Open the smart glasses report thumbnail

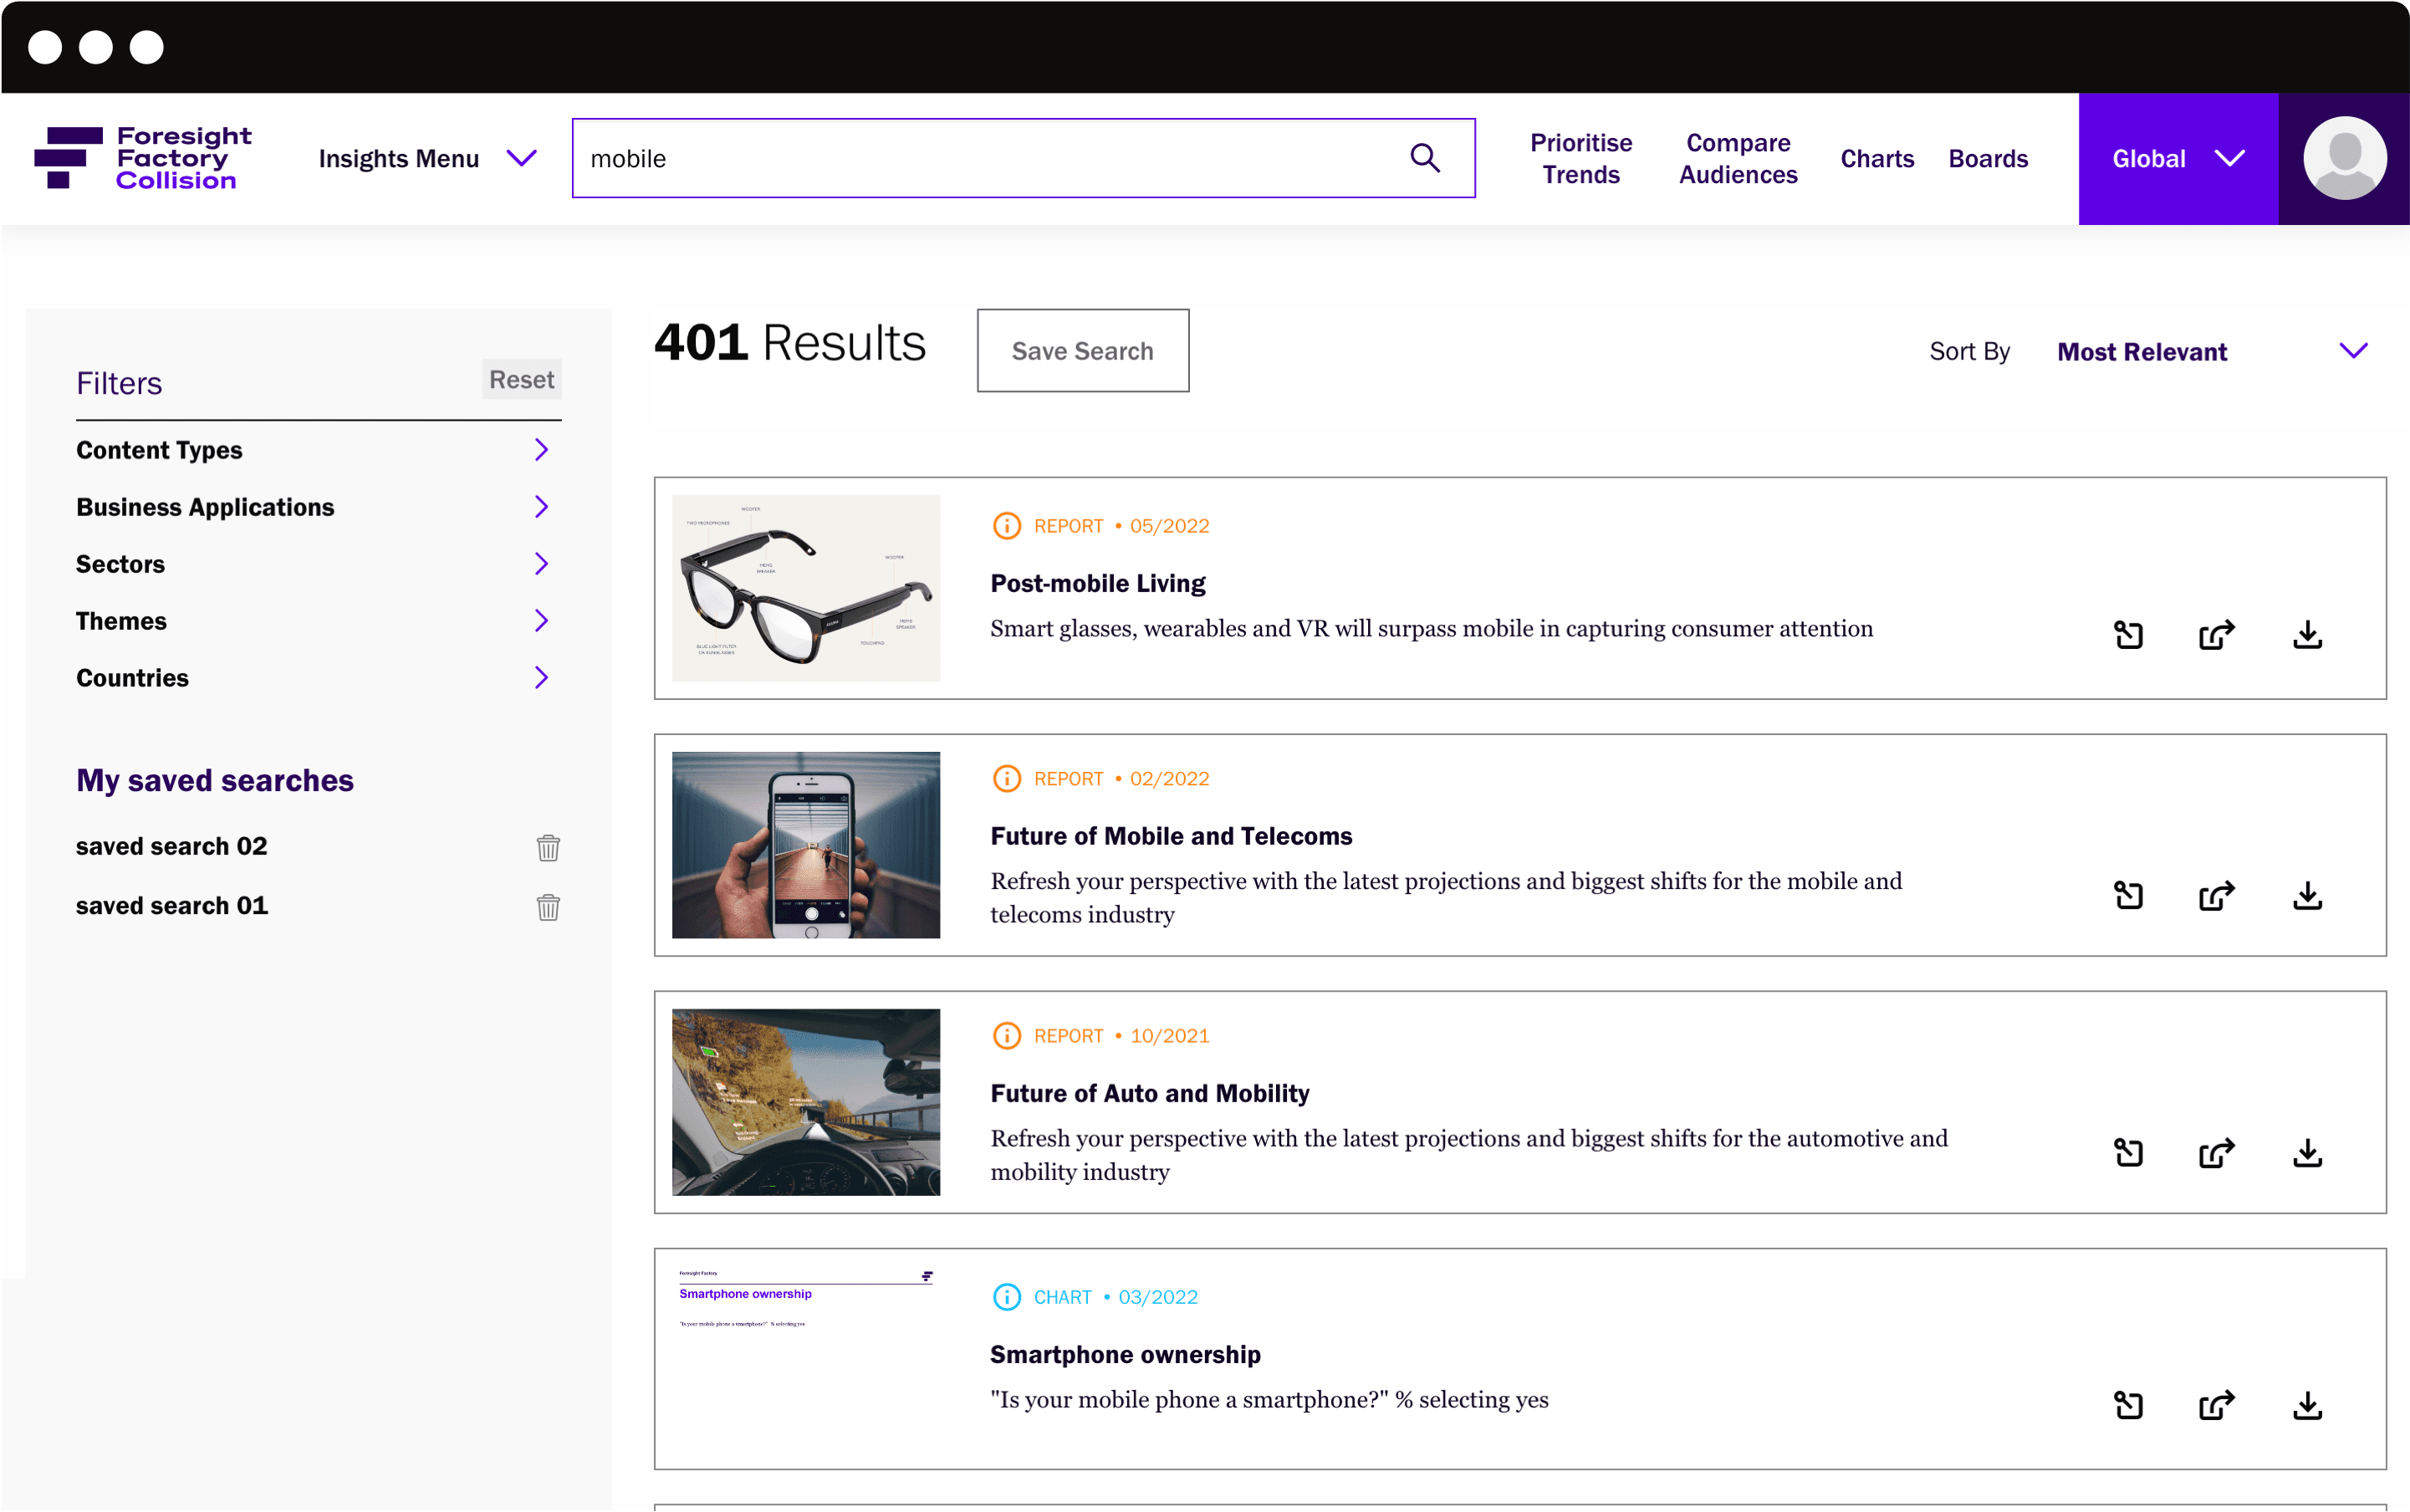[x=805, y=588]
